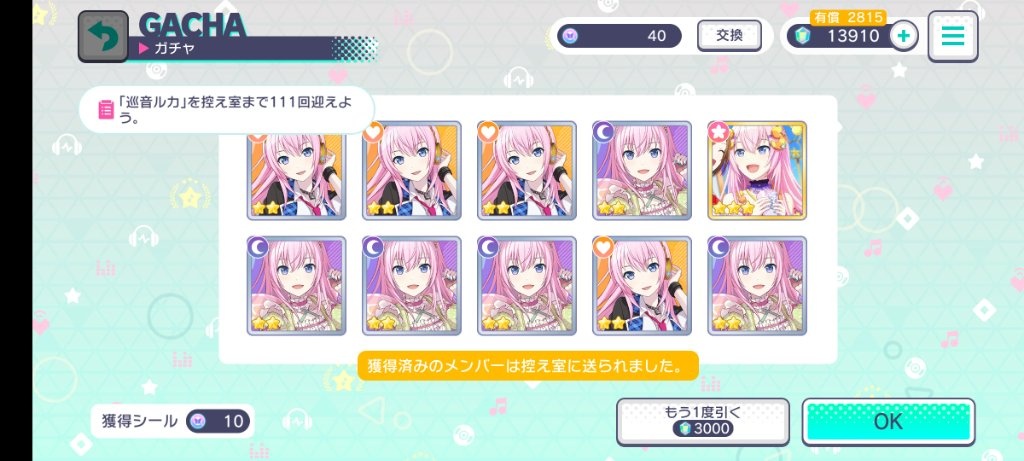
Task: Tap the crystal gem icon beside 13910
Action: pyautogui.click(x=803, y=36)
